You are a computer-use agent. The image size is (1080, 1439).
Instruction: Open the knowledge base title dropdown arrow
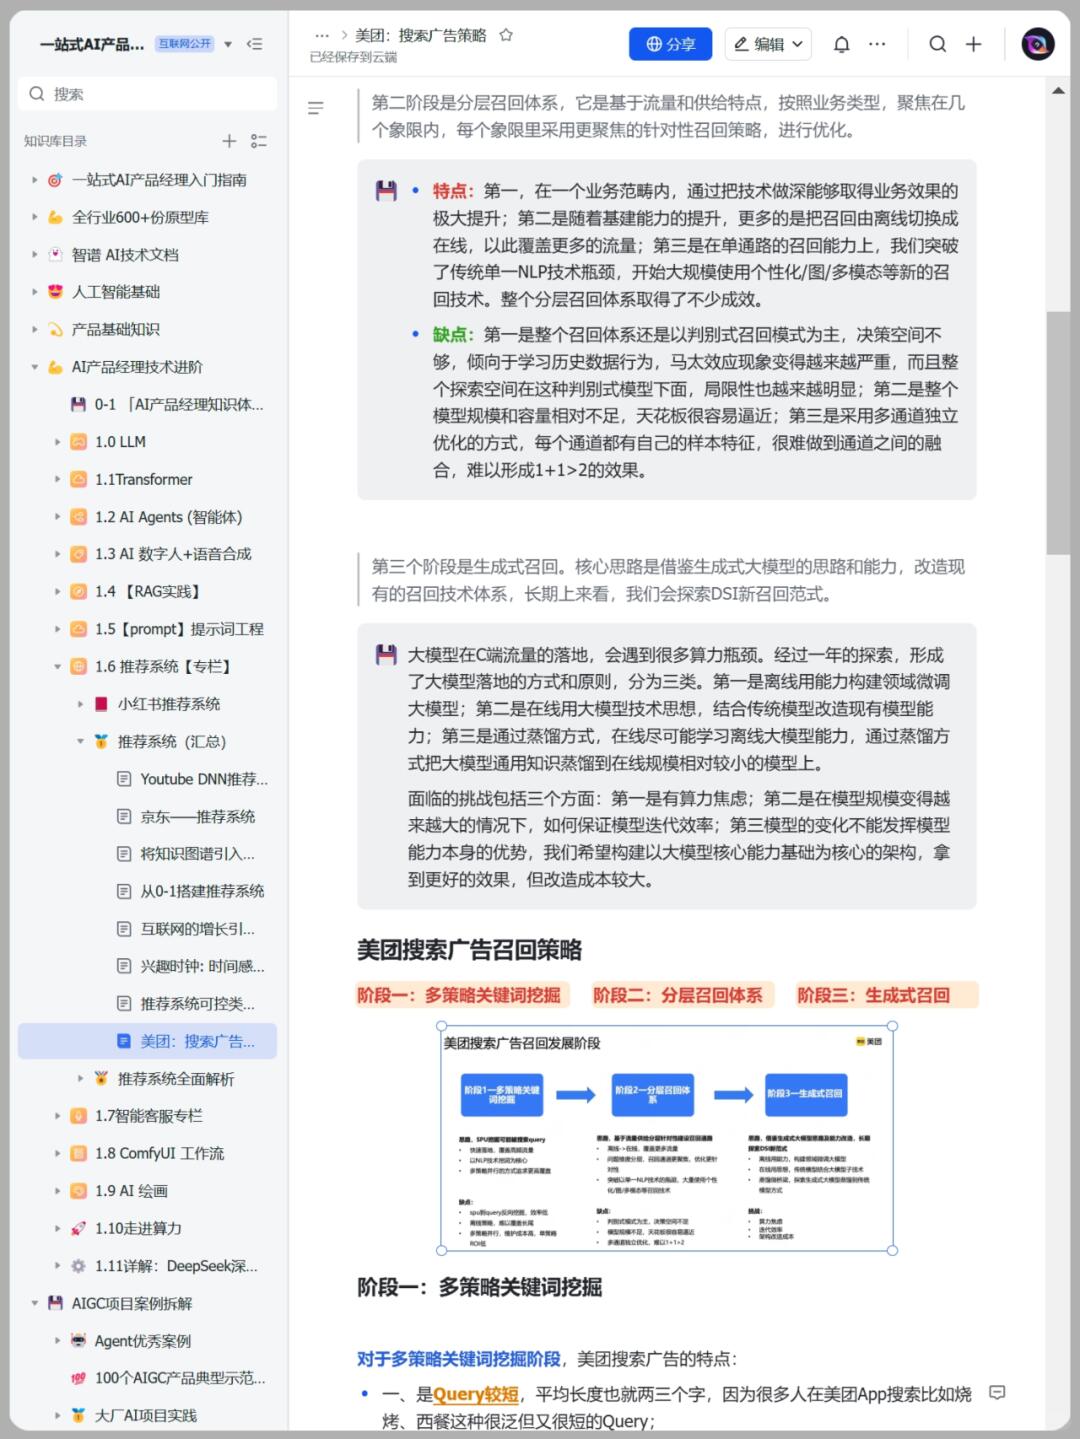[x=228, y=44]
